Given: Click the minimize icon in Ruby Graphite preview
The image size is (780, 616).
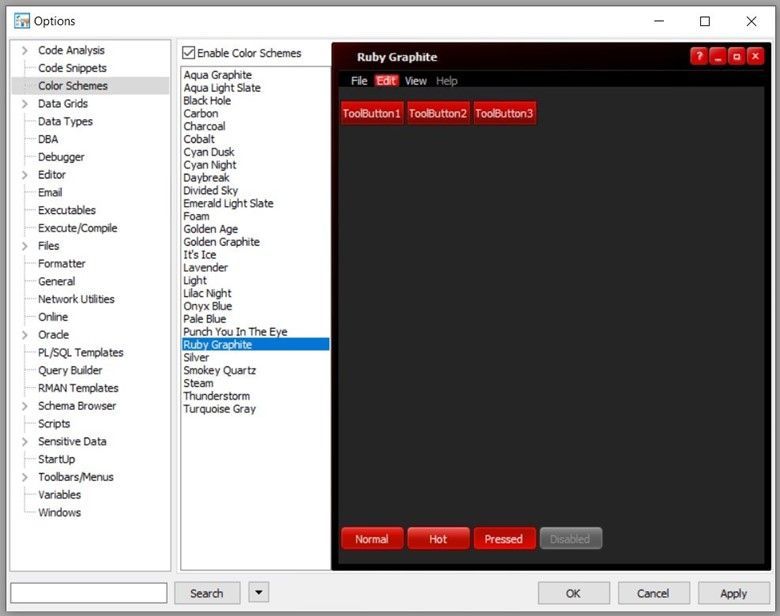Looking at the screenshot, I should point(718,56).
